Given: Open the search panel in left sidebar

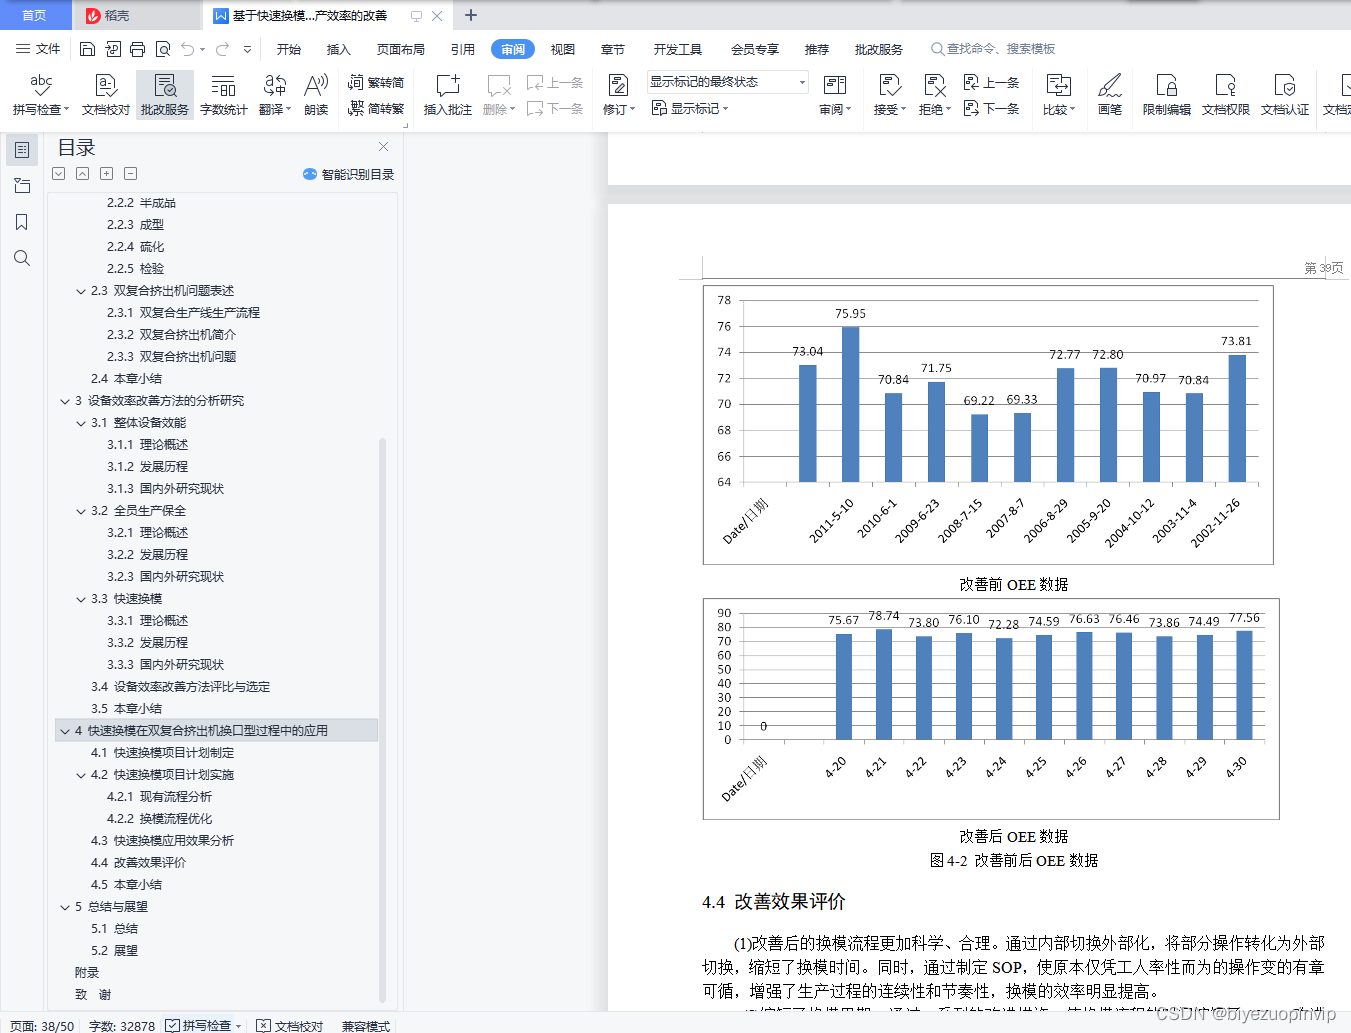Looking at the screenshot, I should (22, 258).
